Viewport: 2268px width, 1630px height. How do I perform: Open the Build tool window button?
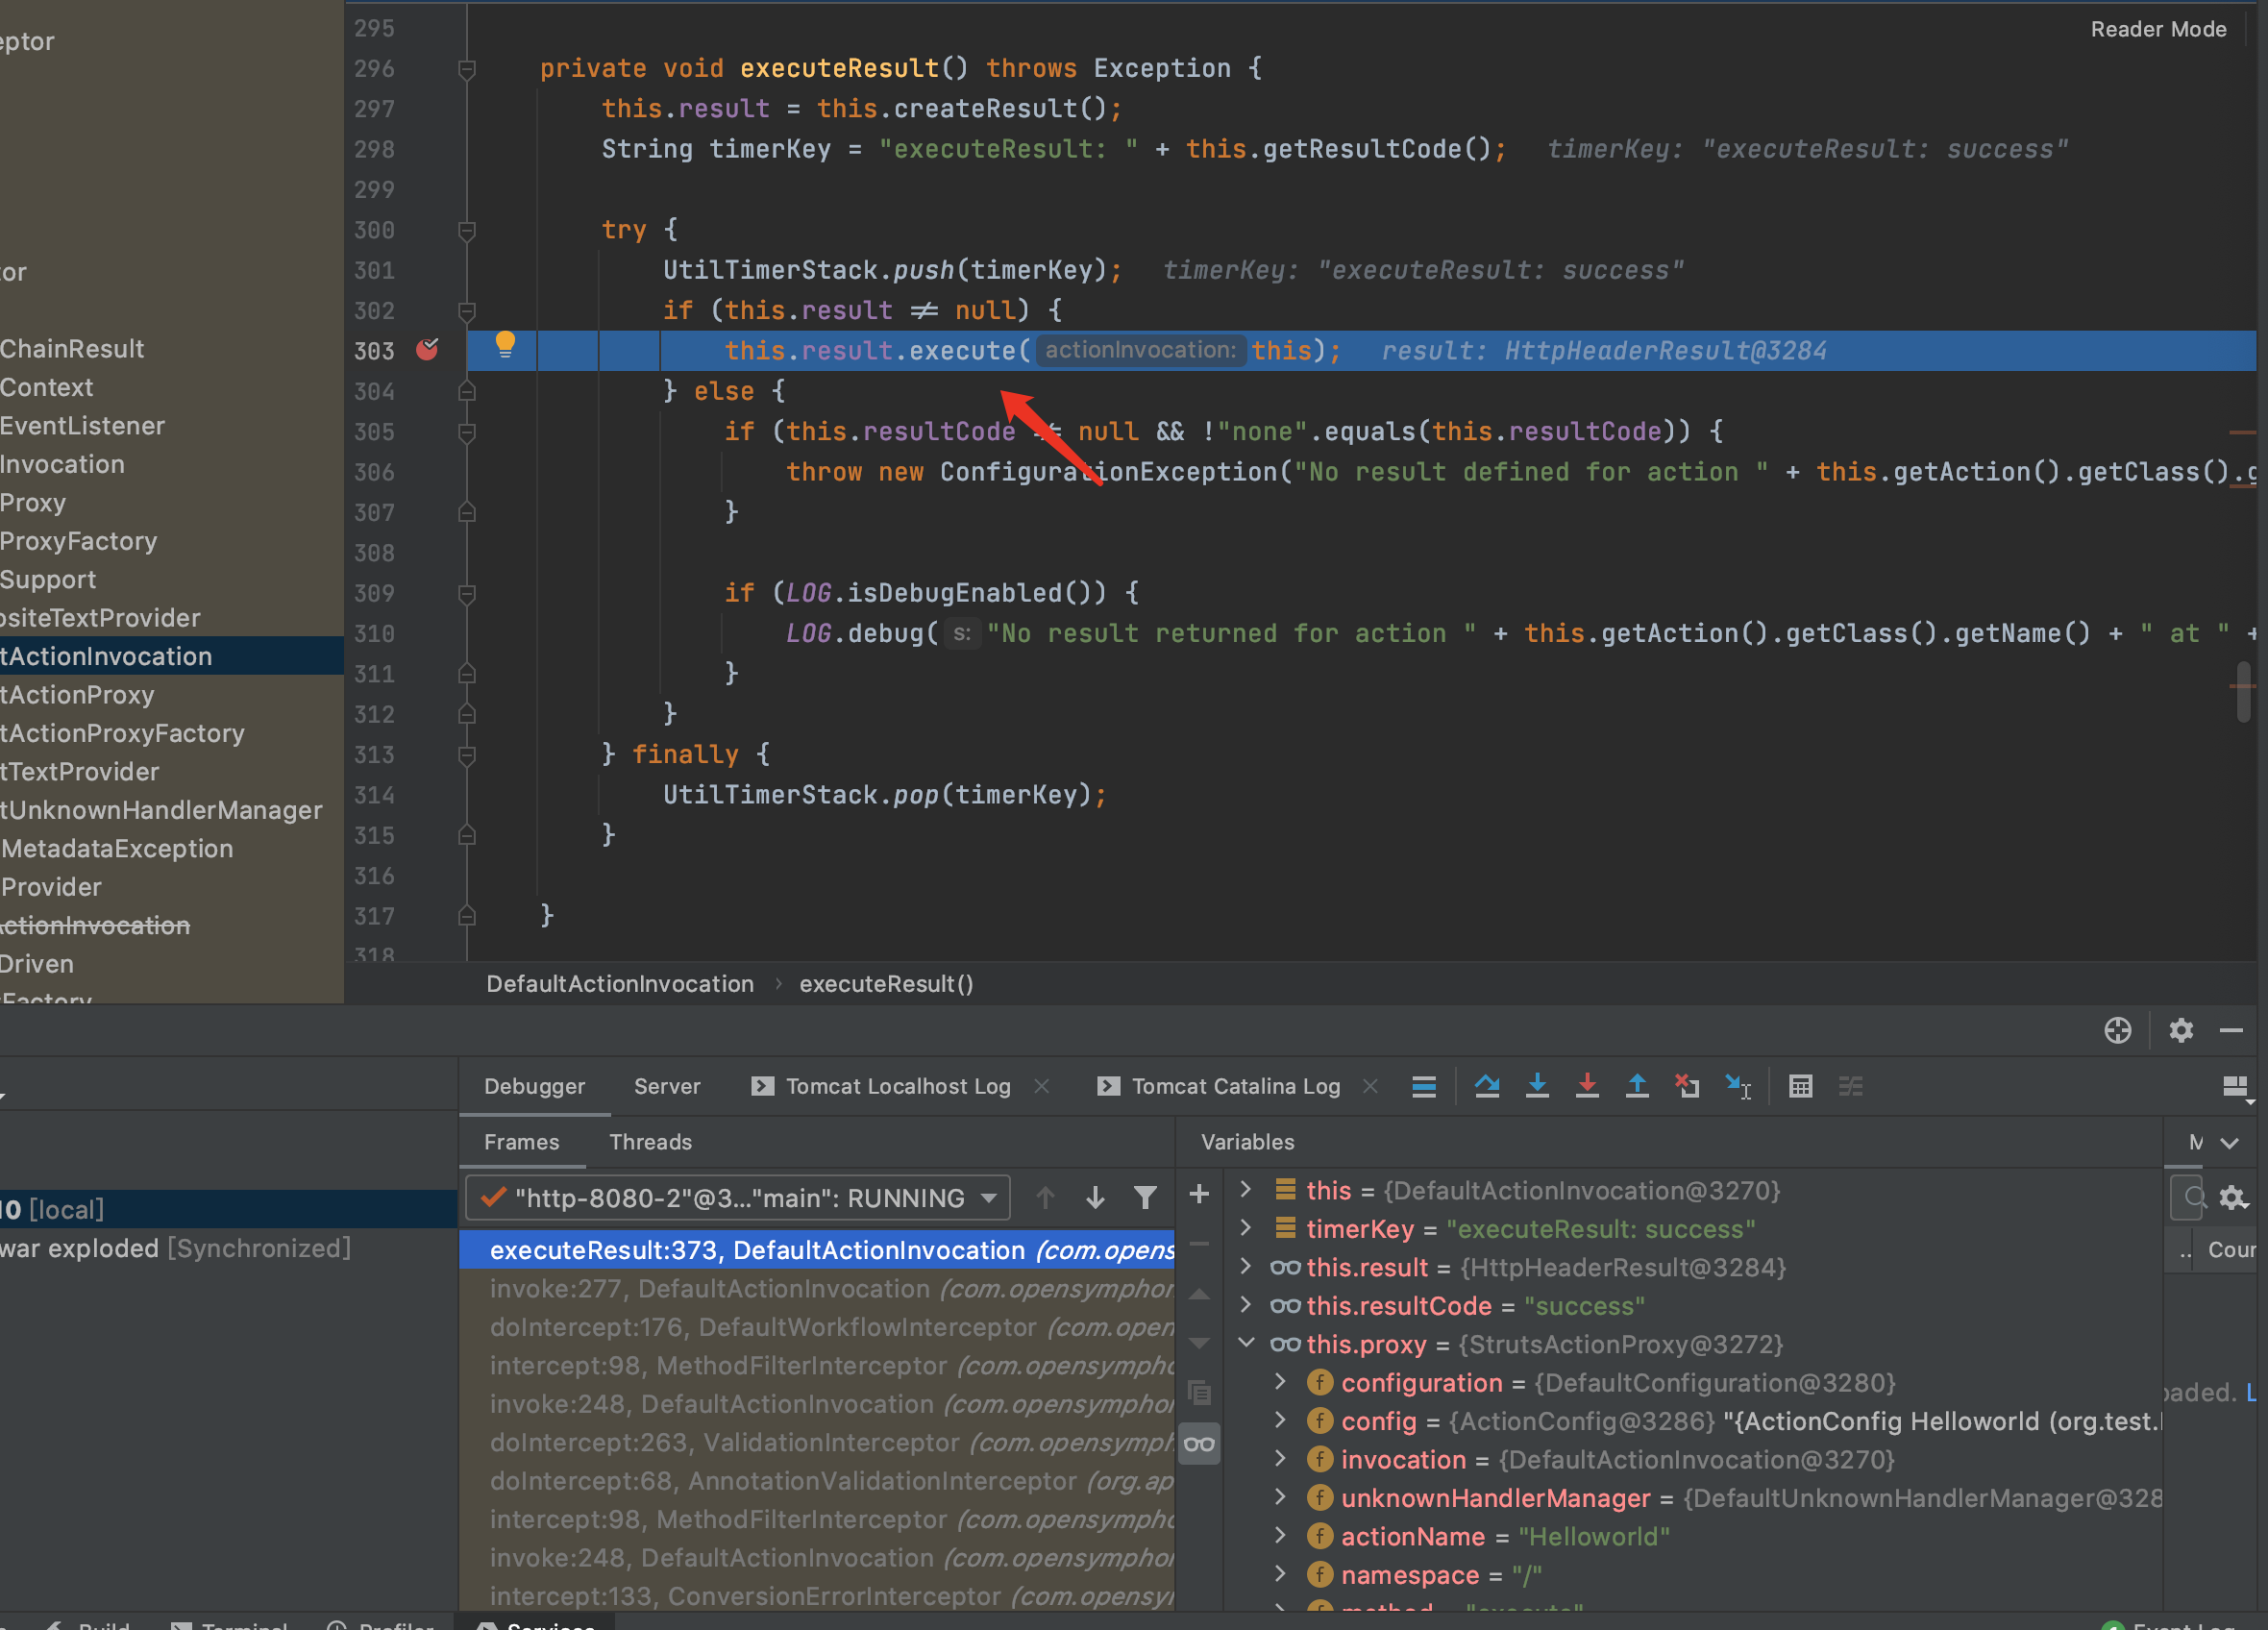[87, 1623]
